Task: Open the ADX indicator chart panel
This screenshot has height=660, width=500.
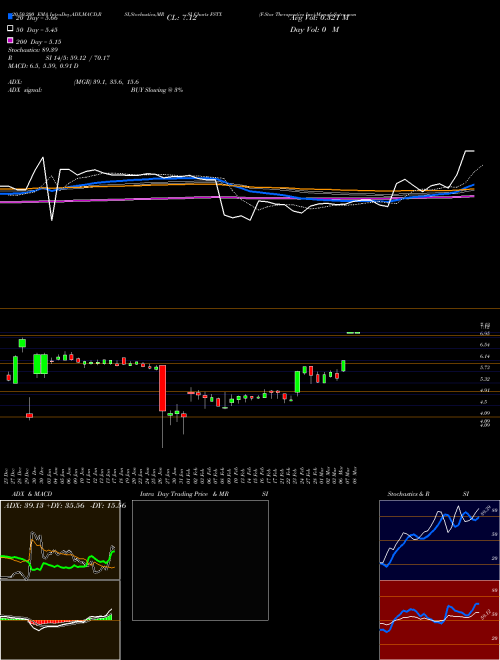Action: pos(60,540)
